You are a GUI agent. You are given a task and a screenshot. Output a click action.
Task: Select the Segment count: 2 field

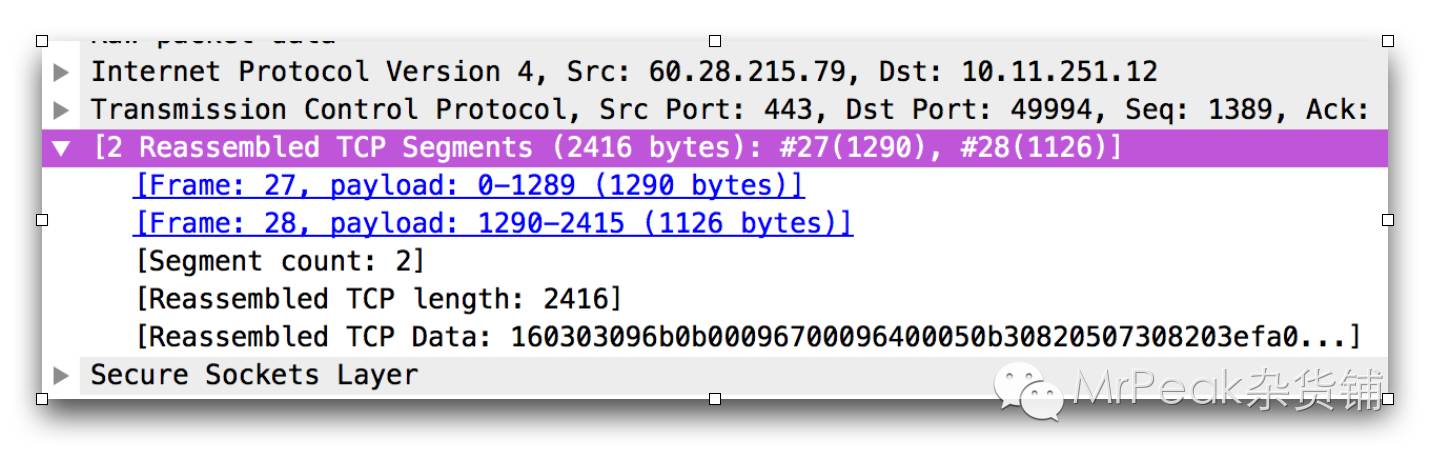click(280, 262)
